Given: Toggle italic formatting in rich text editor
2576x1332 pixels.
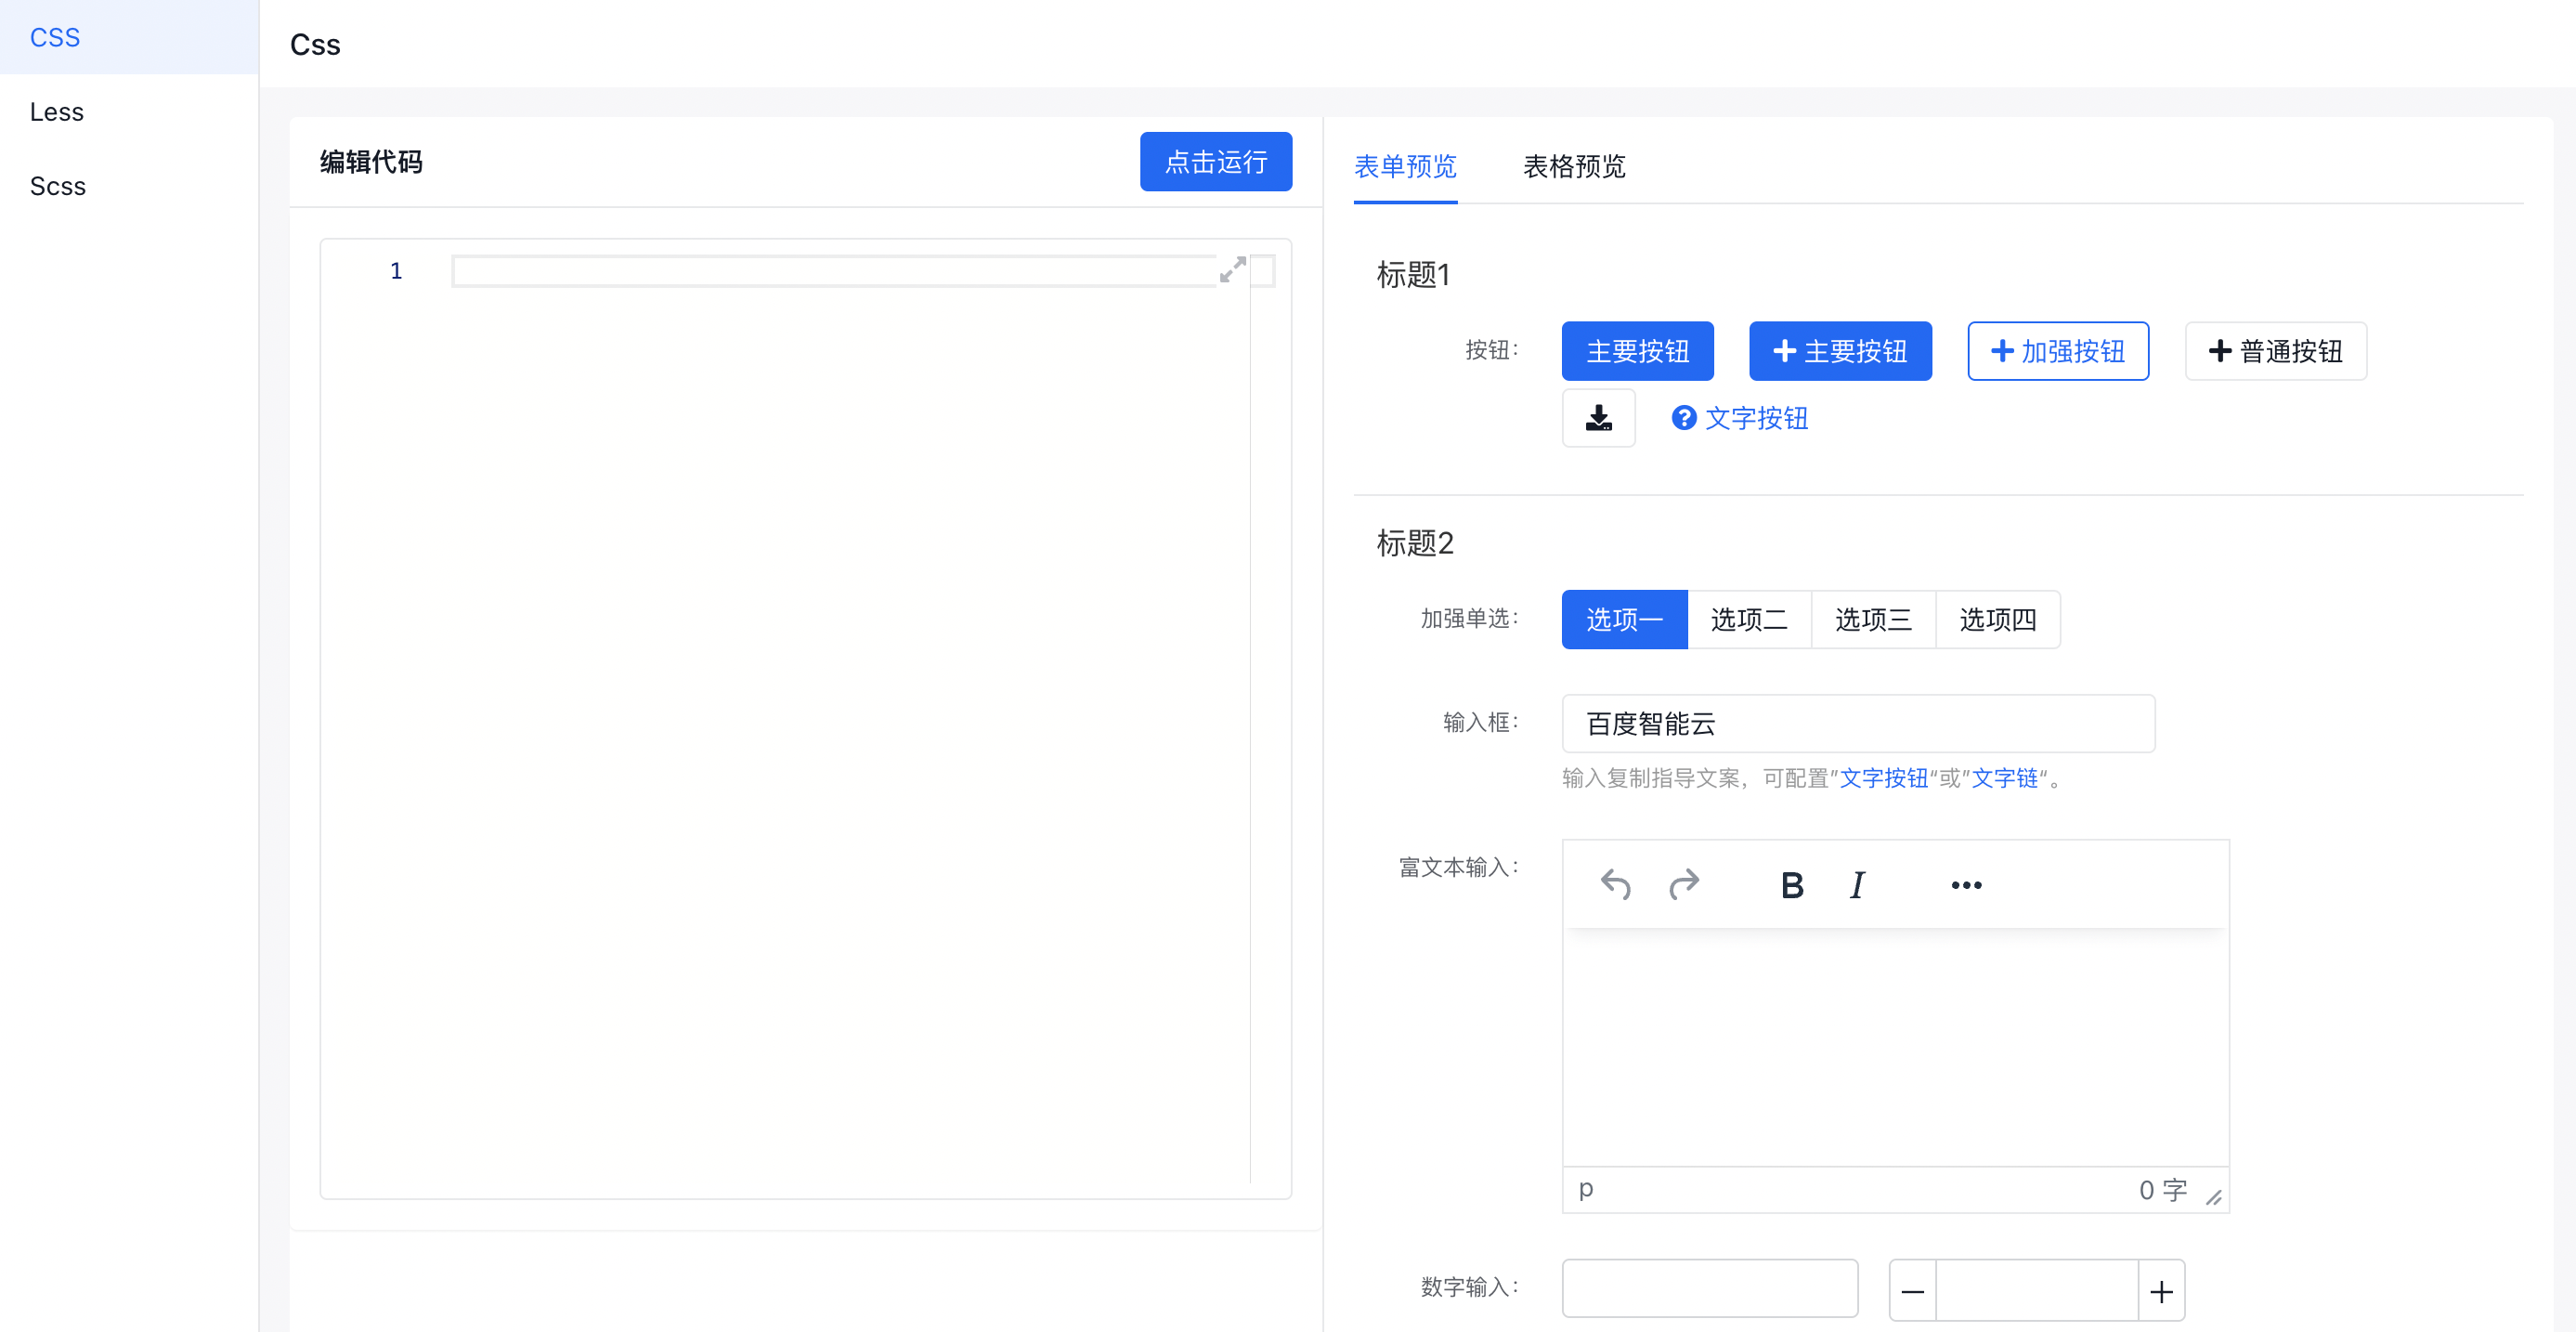Looking at the screenshot, I should (1857, 885).
